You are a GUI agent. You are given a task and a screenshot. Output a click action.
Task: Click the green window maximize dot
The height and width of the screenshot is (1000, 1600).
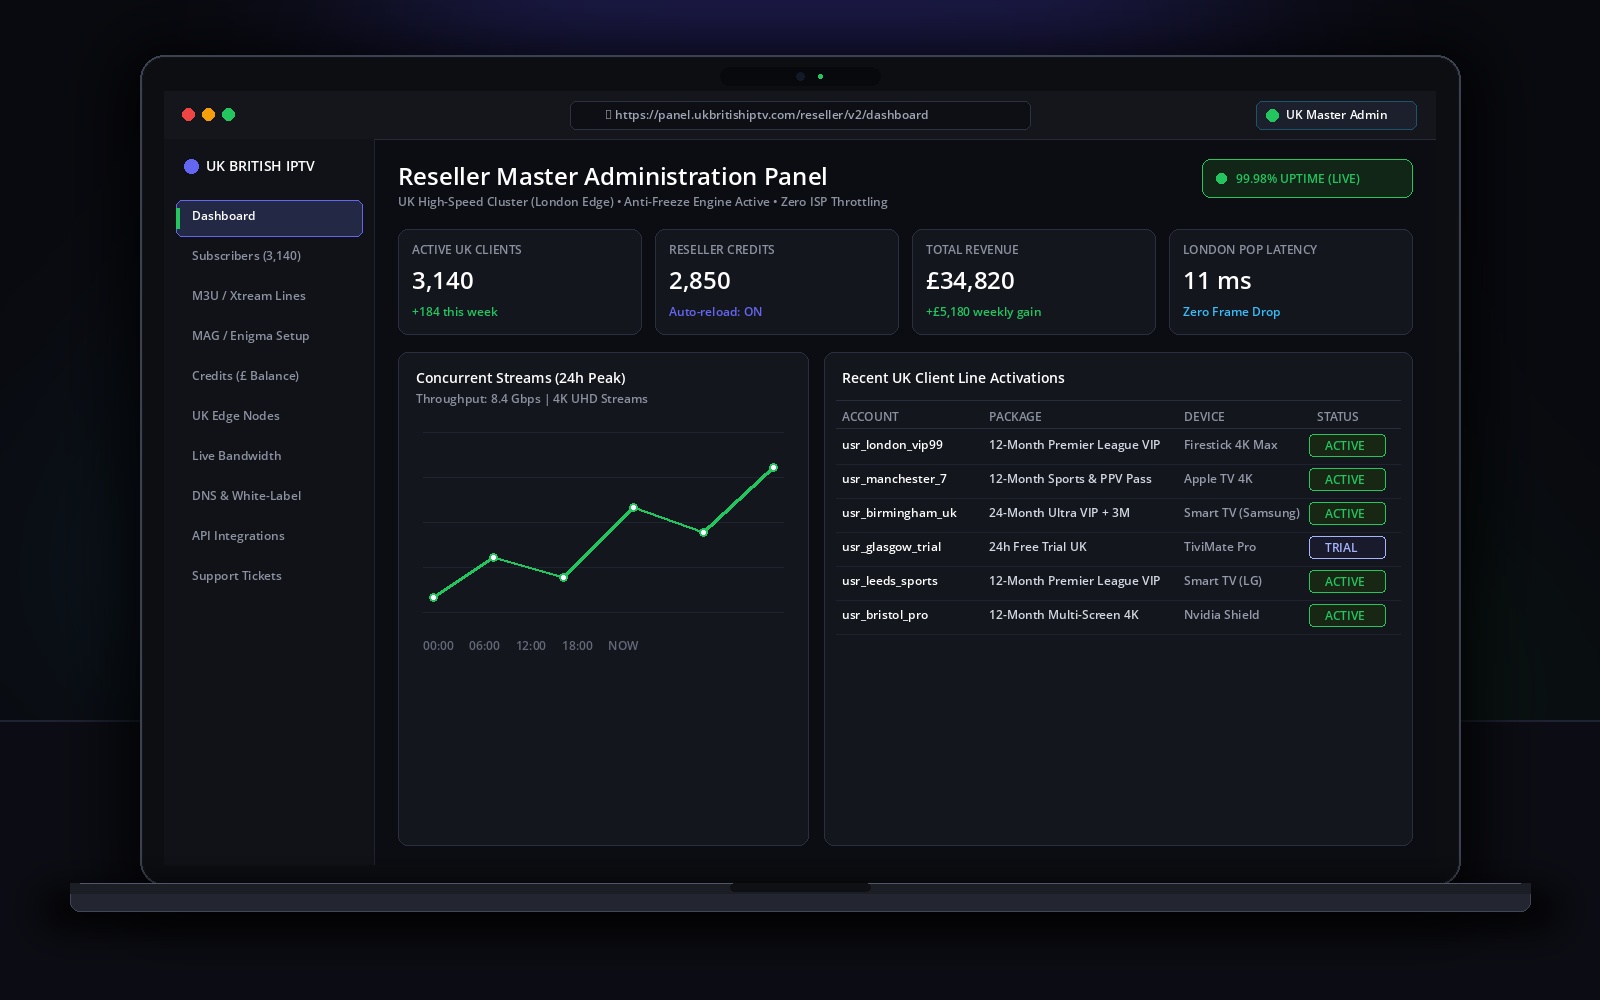pos(228,115)
